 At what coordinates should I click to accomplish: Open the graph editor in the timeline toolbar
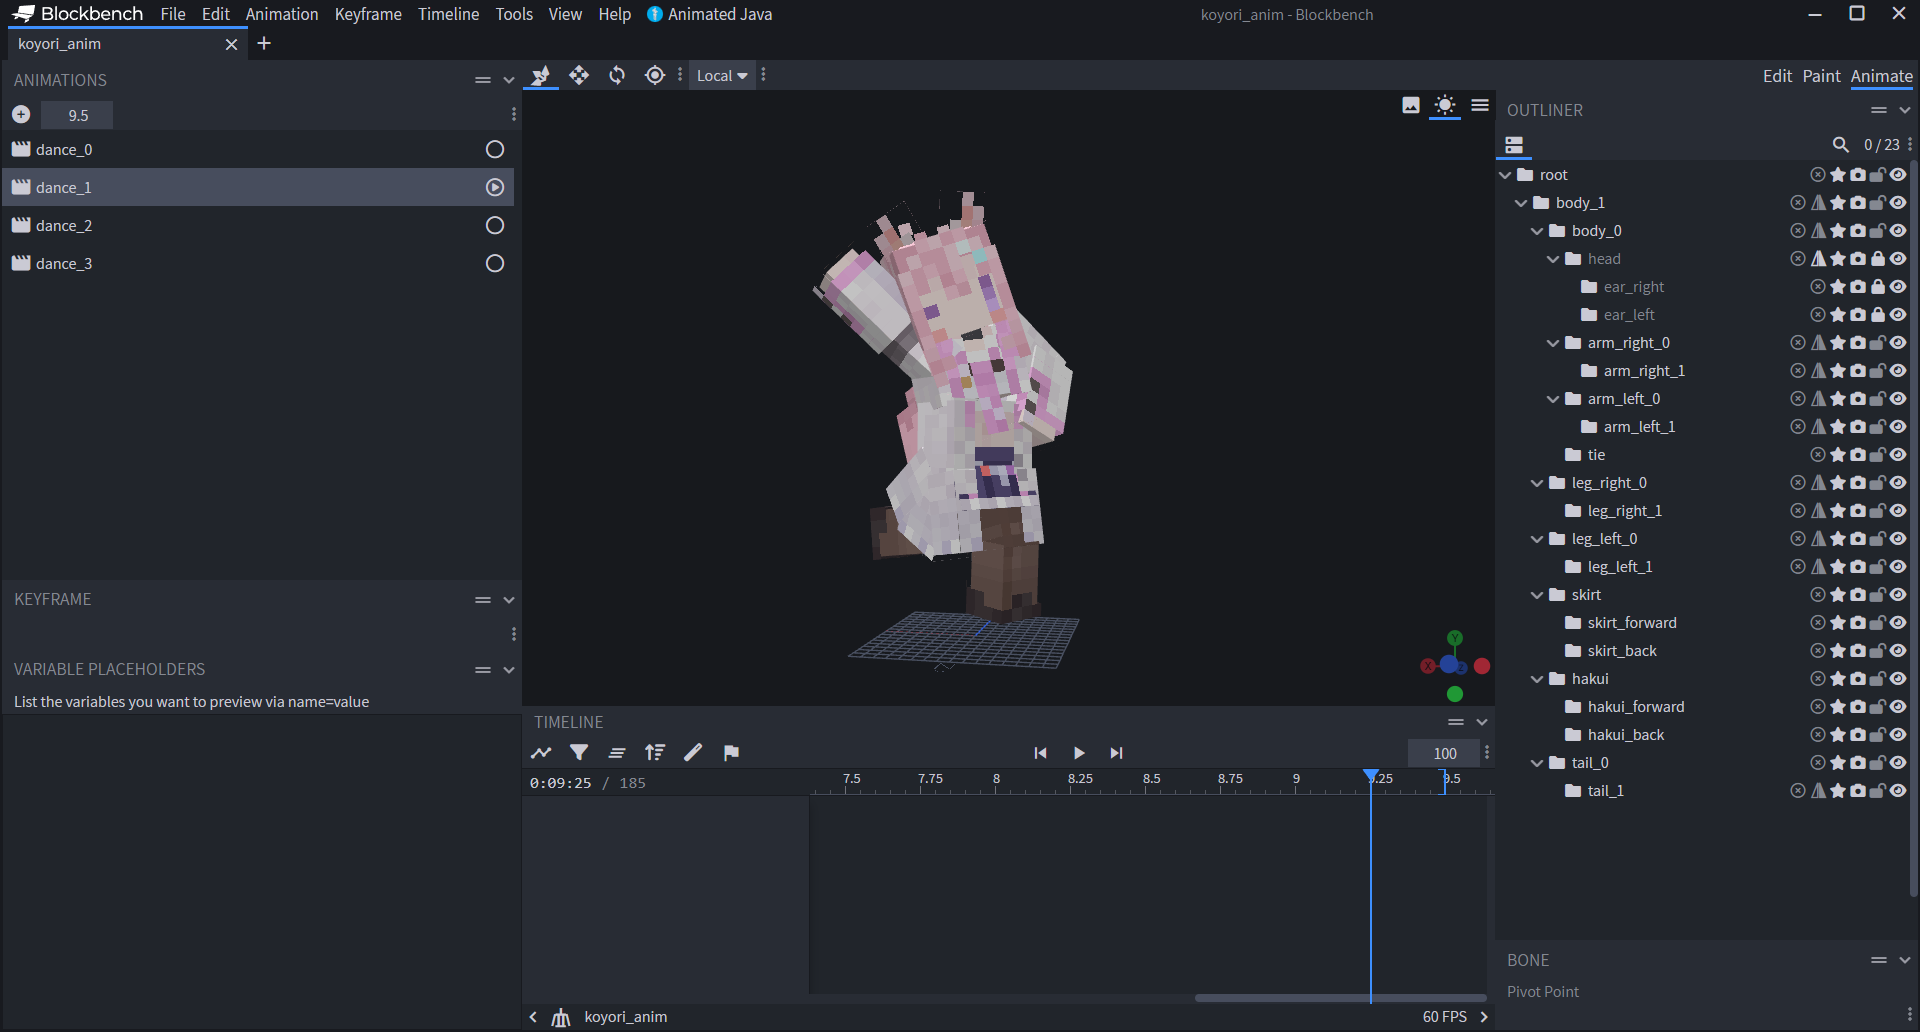[x=541, y=753]
